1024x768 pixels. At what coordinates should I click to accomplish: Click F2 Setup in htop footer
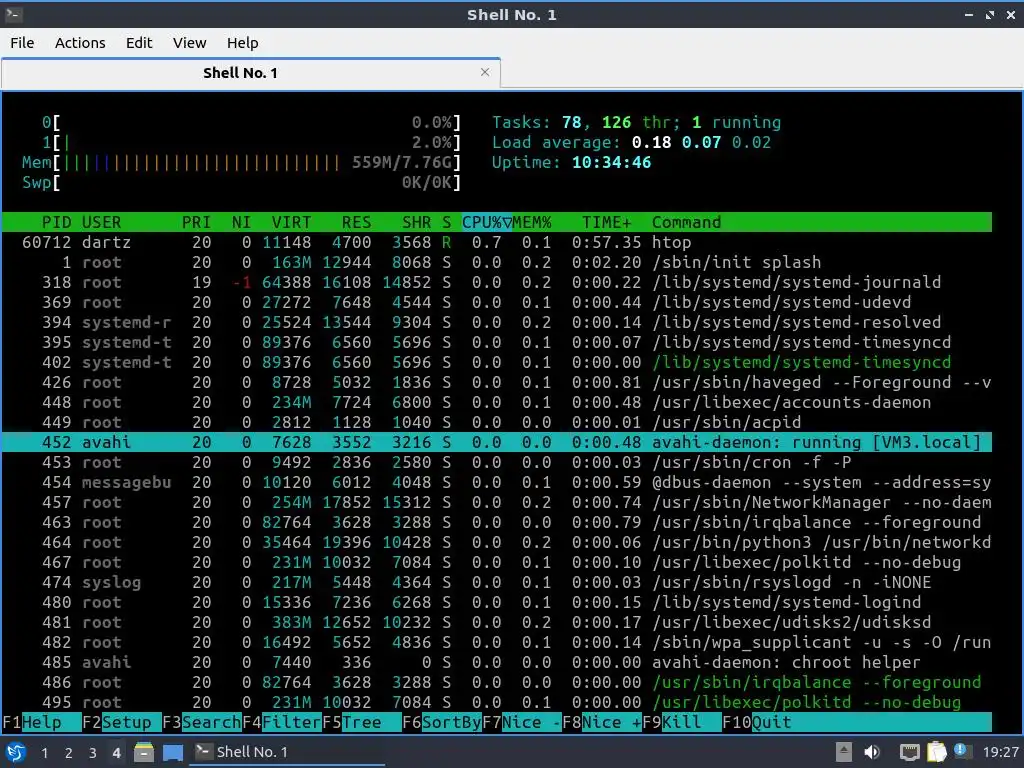pyautogui.click(x=122, y=722)
